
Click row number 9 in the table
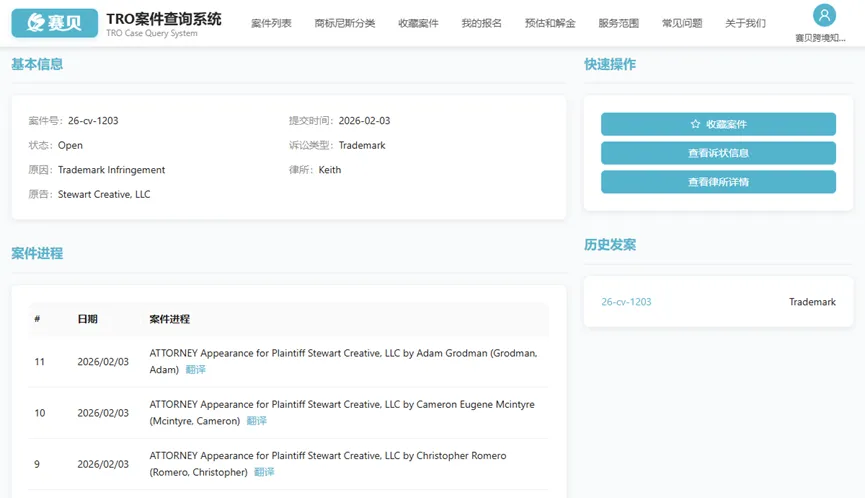37,464
